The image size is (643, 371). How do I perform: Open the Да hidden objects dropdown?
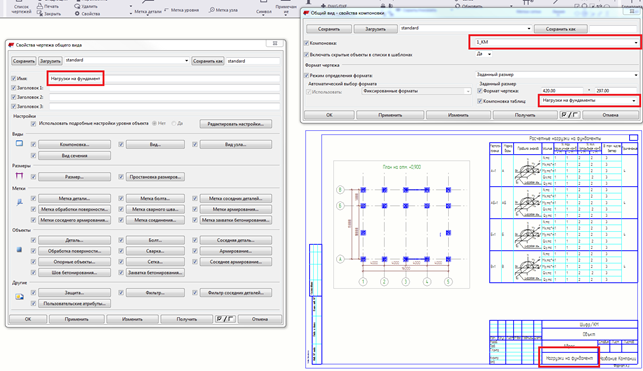[x=483, y=54]
